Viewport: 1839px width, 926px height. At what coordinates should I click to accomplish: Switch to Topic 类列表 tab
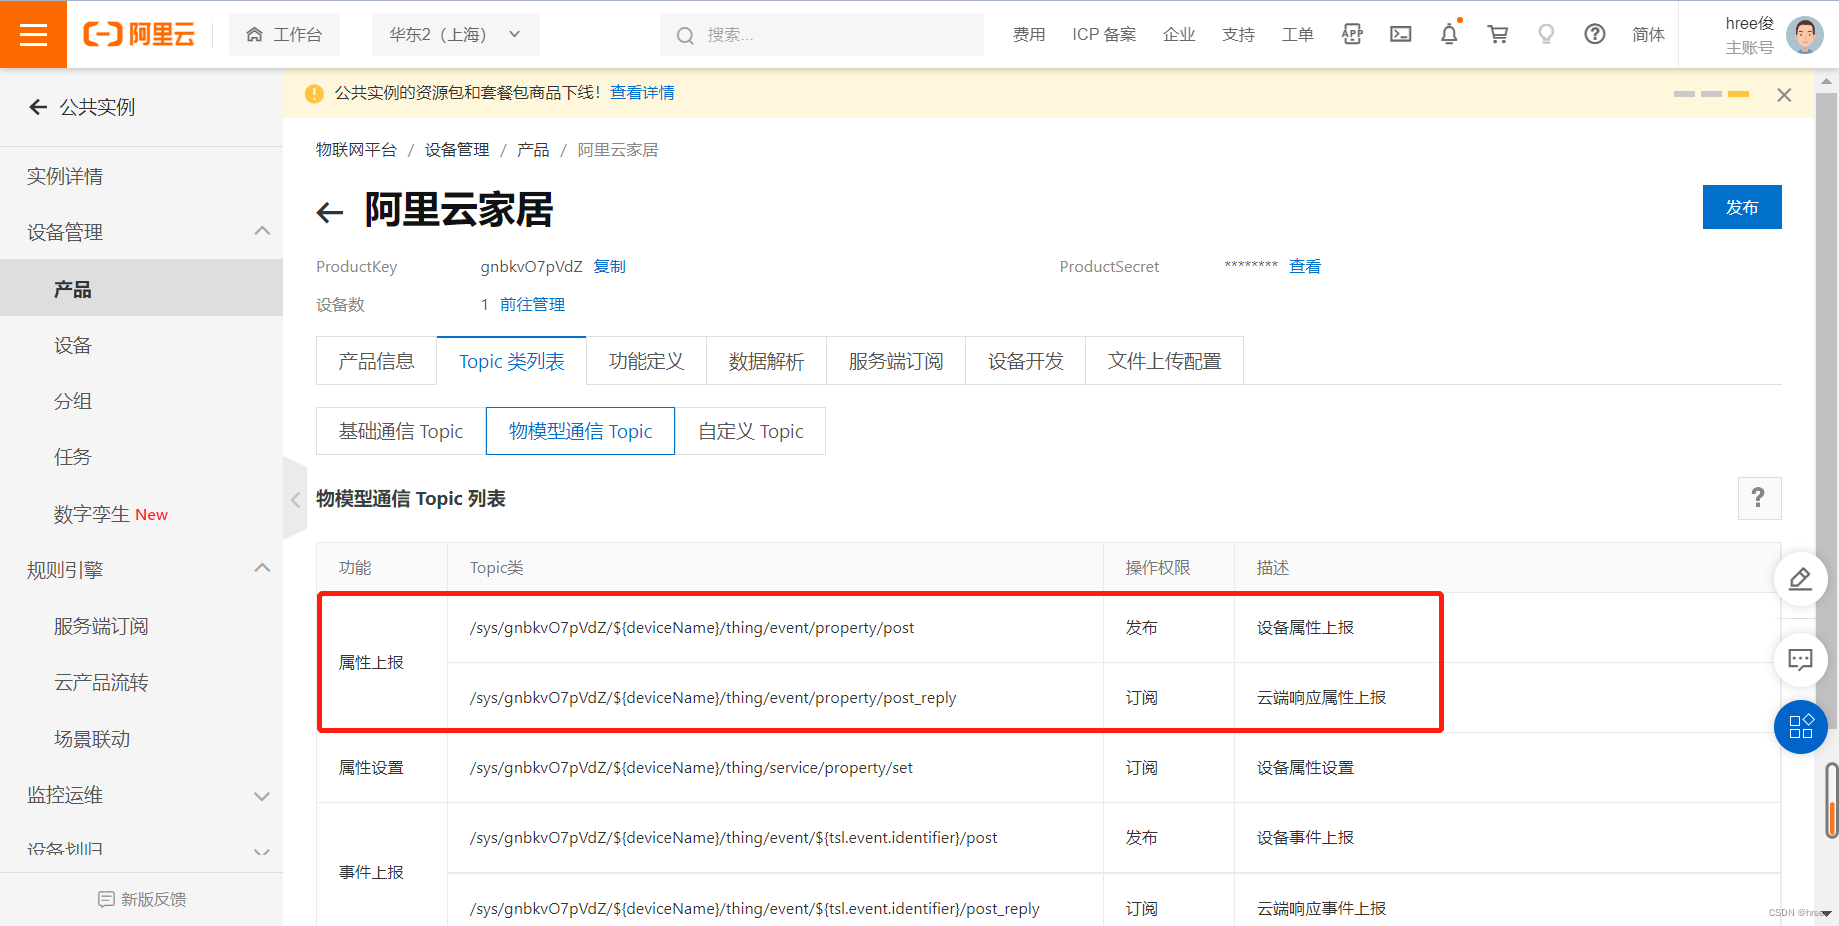(511, 361)
